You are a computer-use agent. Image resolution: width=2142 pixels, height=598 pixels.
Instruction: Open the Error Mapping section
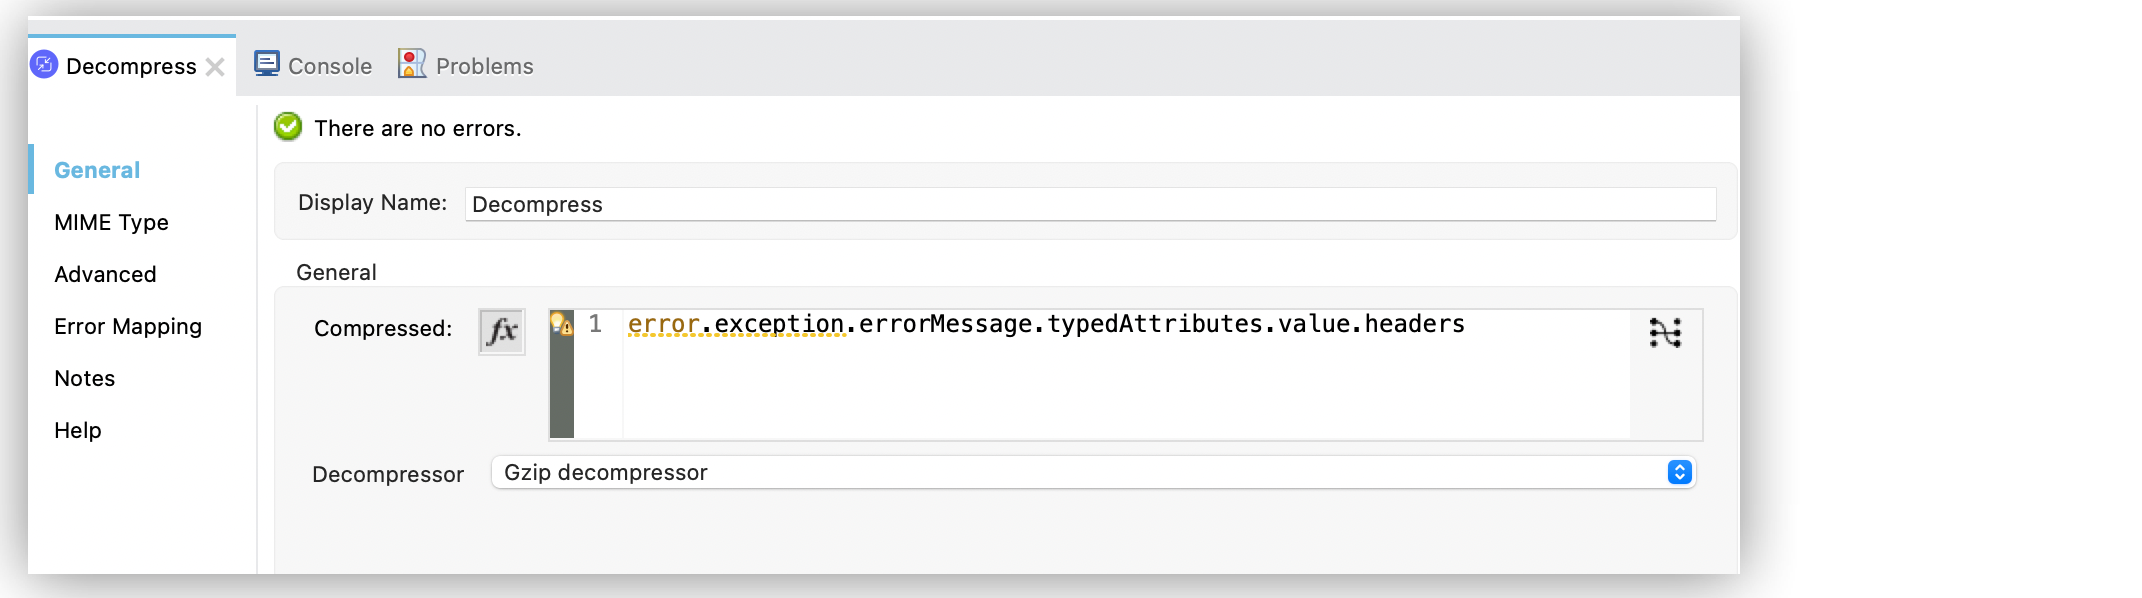click(x=128, y=326)
